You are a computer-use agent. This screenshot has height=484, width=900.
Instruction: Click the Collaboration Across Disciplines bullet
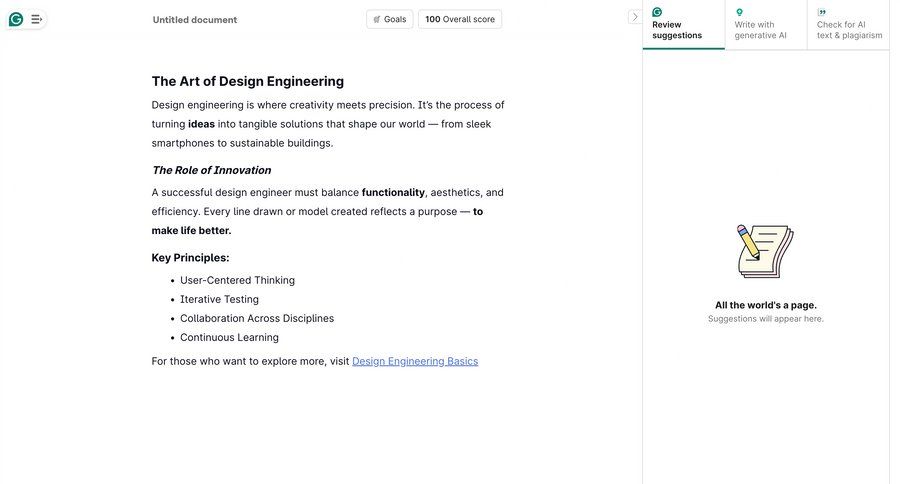click(x=257, y=318)
